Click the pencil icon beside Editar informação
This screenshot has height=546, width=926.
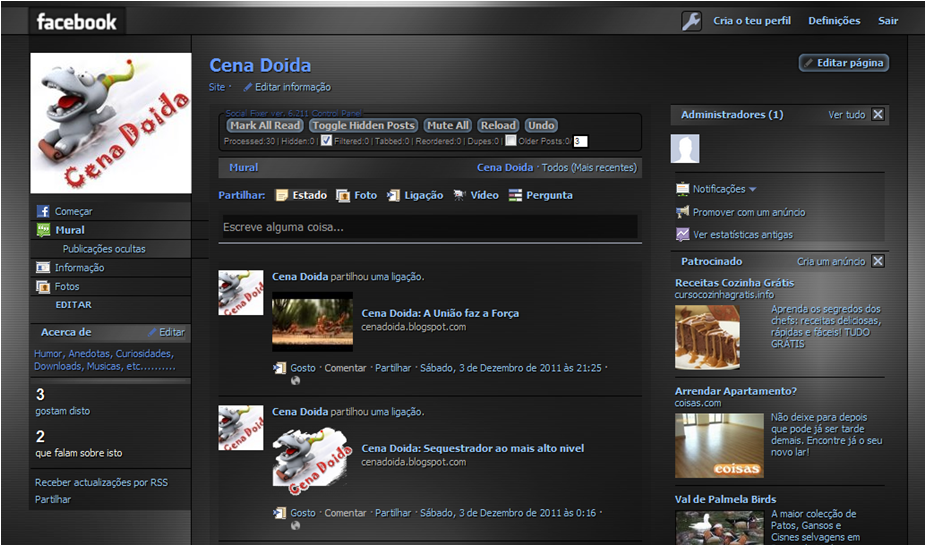(248, 87)
